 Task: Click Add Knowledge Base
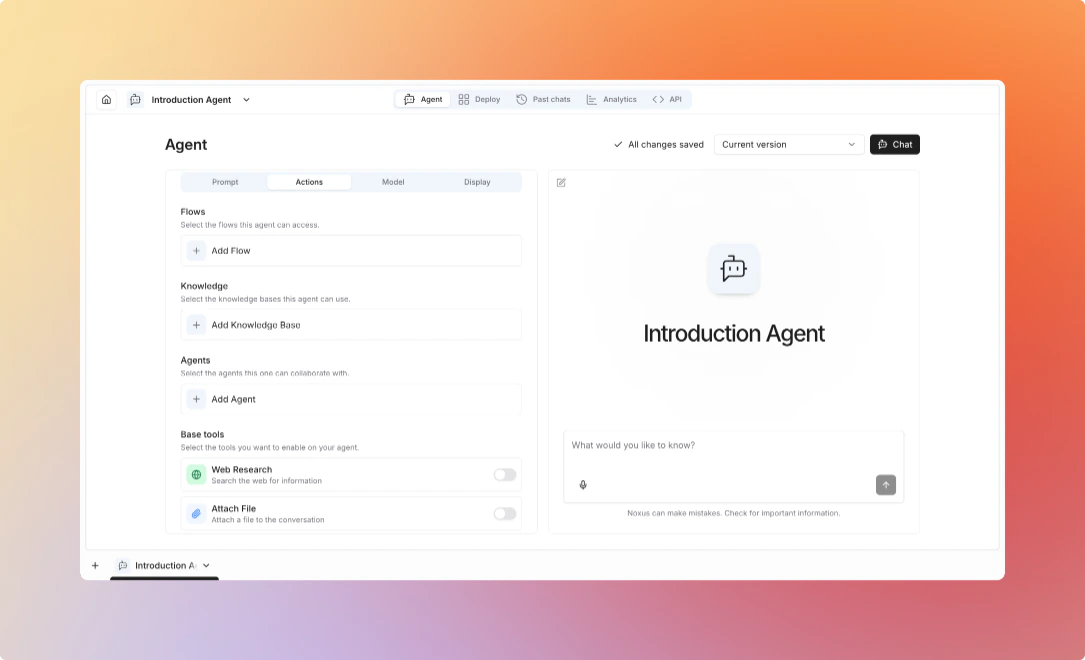(350, 324)
